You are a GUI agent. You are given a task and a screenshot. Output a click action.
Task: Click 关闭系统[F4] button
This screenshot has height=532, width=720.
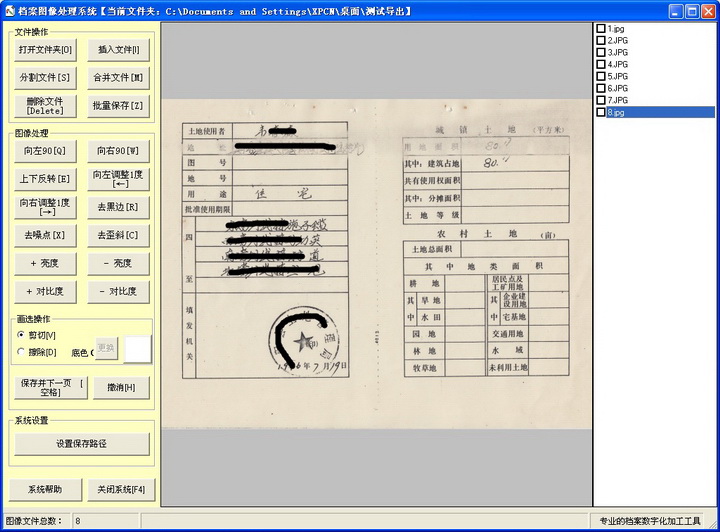(121, 489)
